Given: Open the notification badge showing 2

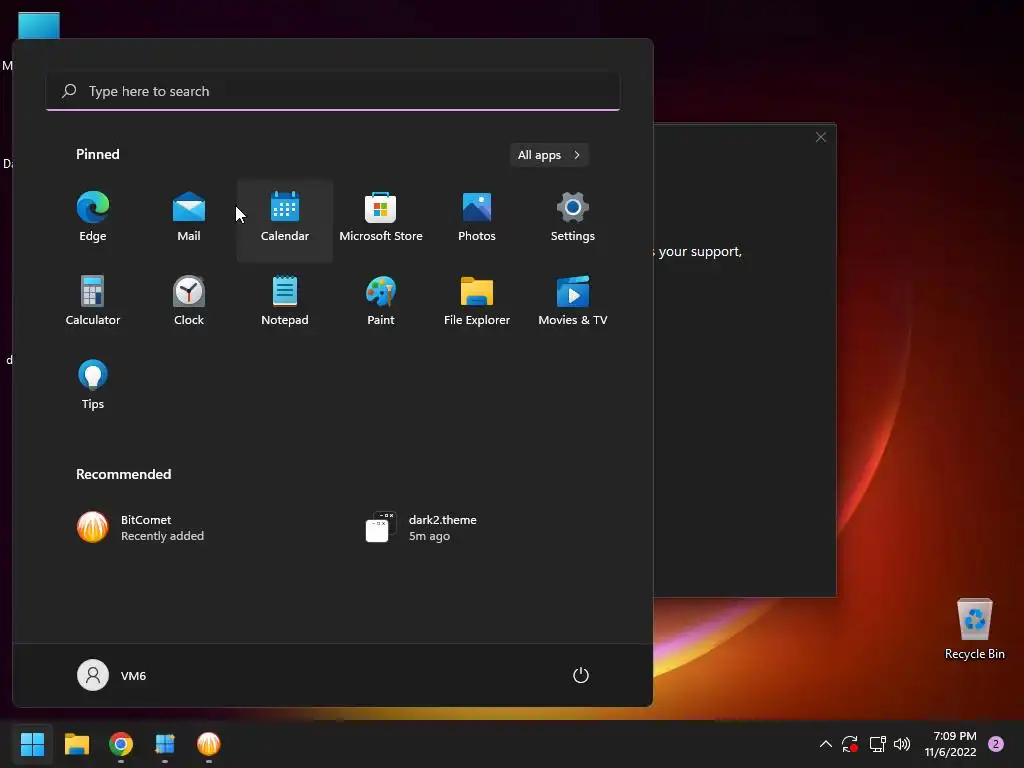Looking at the screenshot, I should [996, 744].
